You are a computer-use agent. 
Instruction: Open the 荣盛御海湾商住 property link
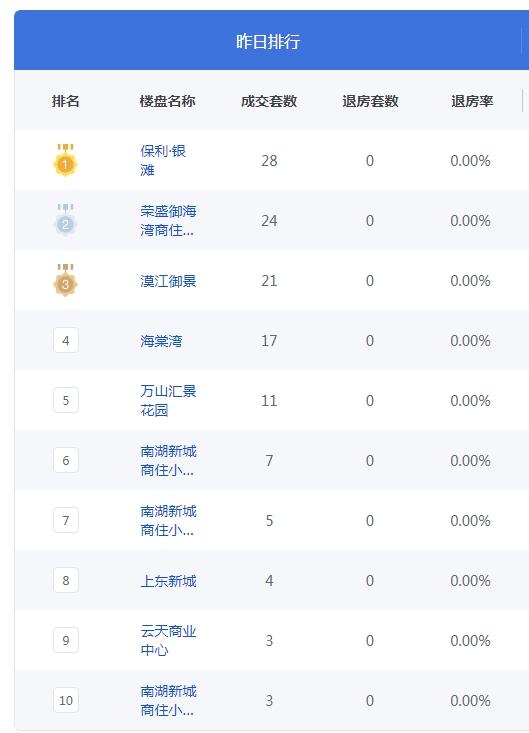click(168, 220)
